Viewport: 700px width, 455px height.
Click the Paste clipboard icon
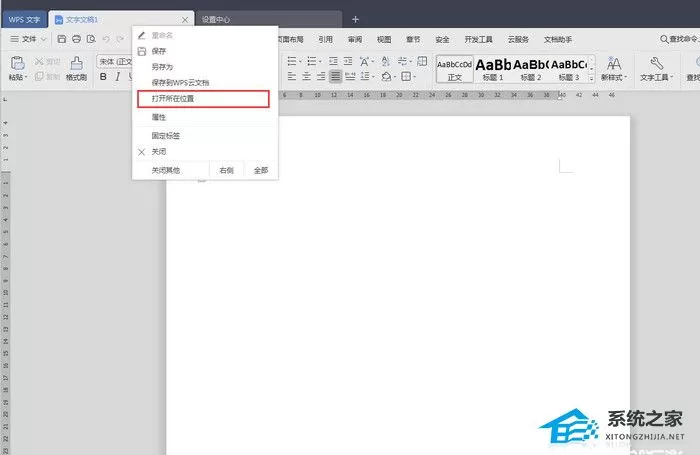(17, 64)
